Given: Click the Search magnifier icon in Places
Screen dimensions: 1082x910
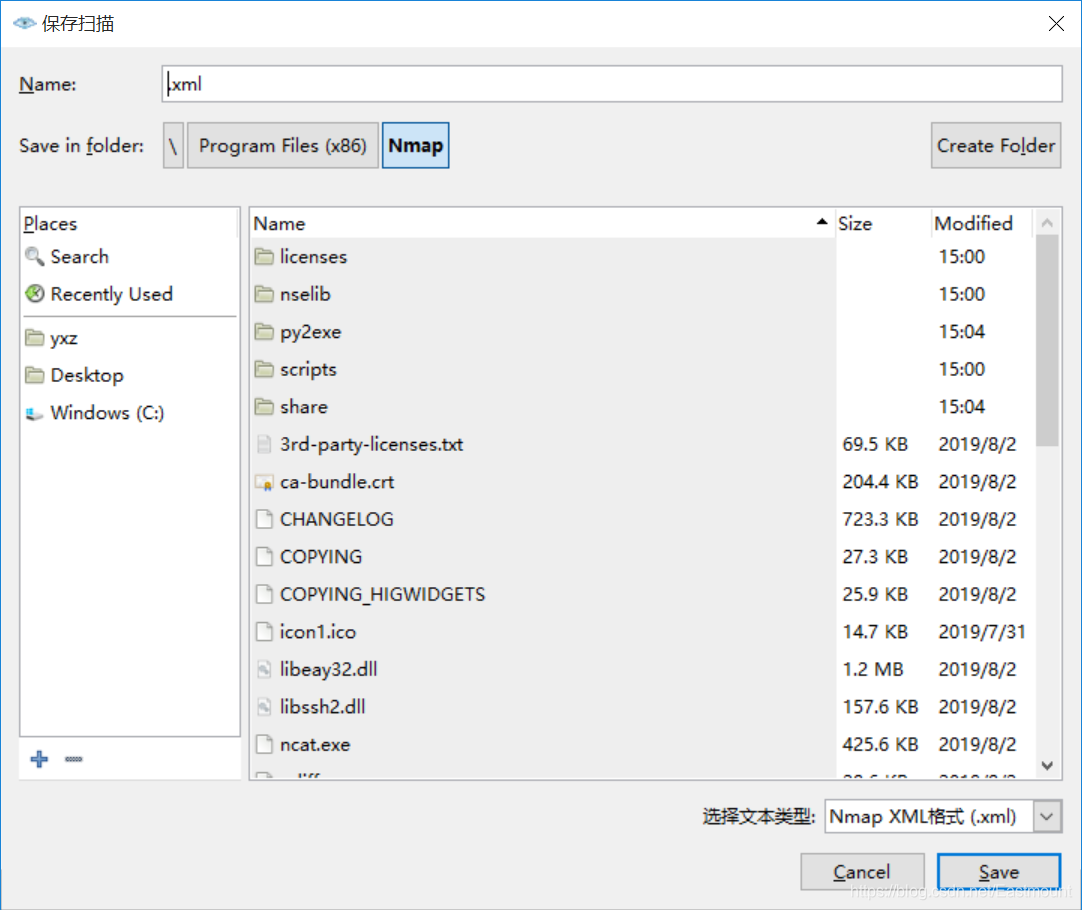Looking at the screenshot, I should (x=35, y=257).
